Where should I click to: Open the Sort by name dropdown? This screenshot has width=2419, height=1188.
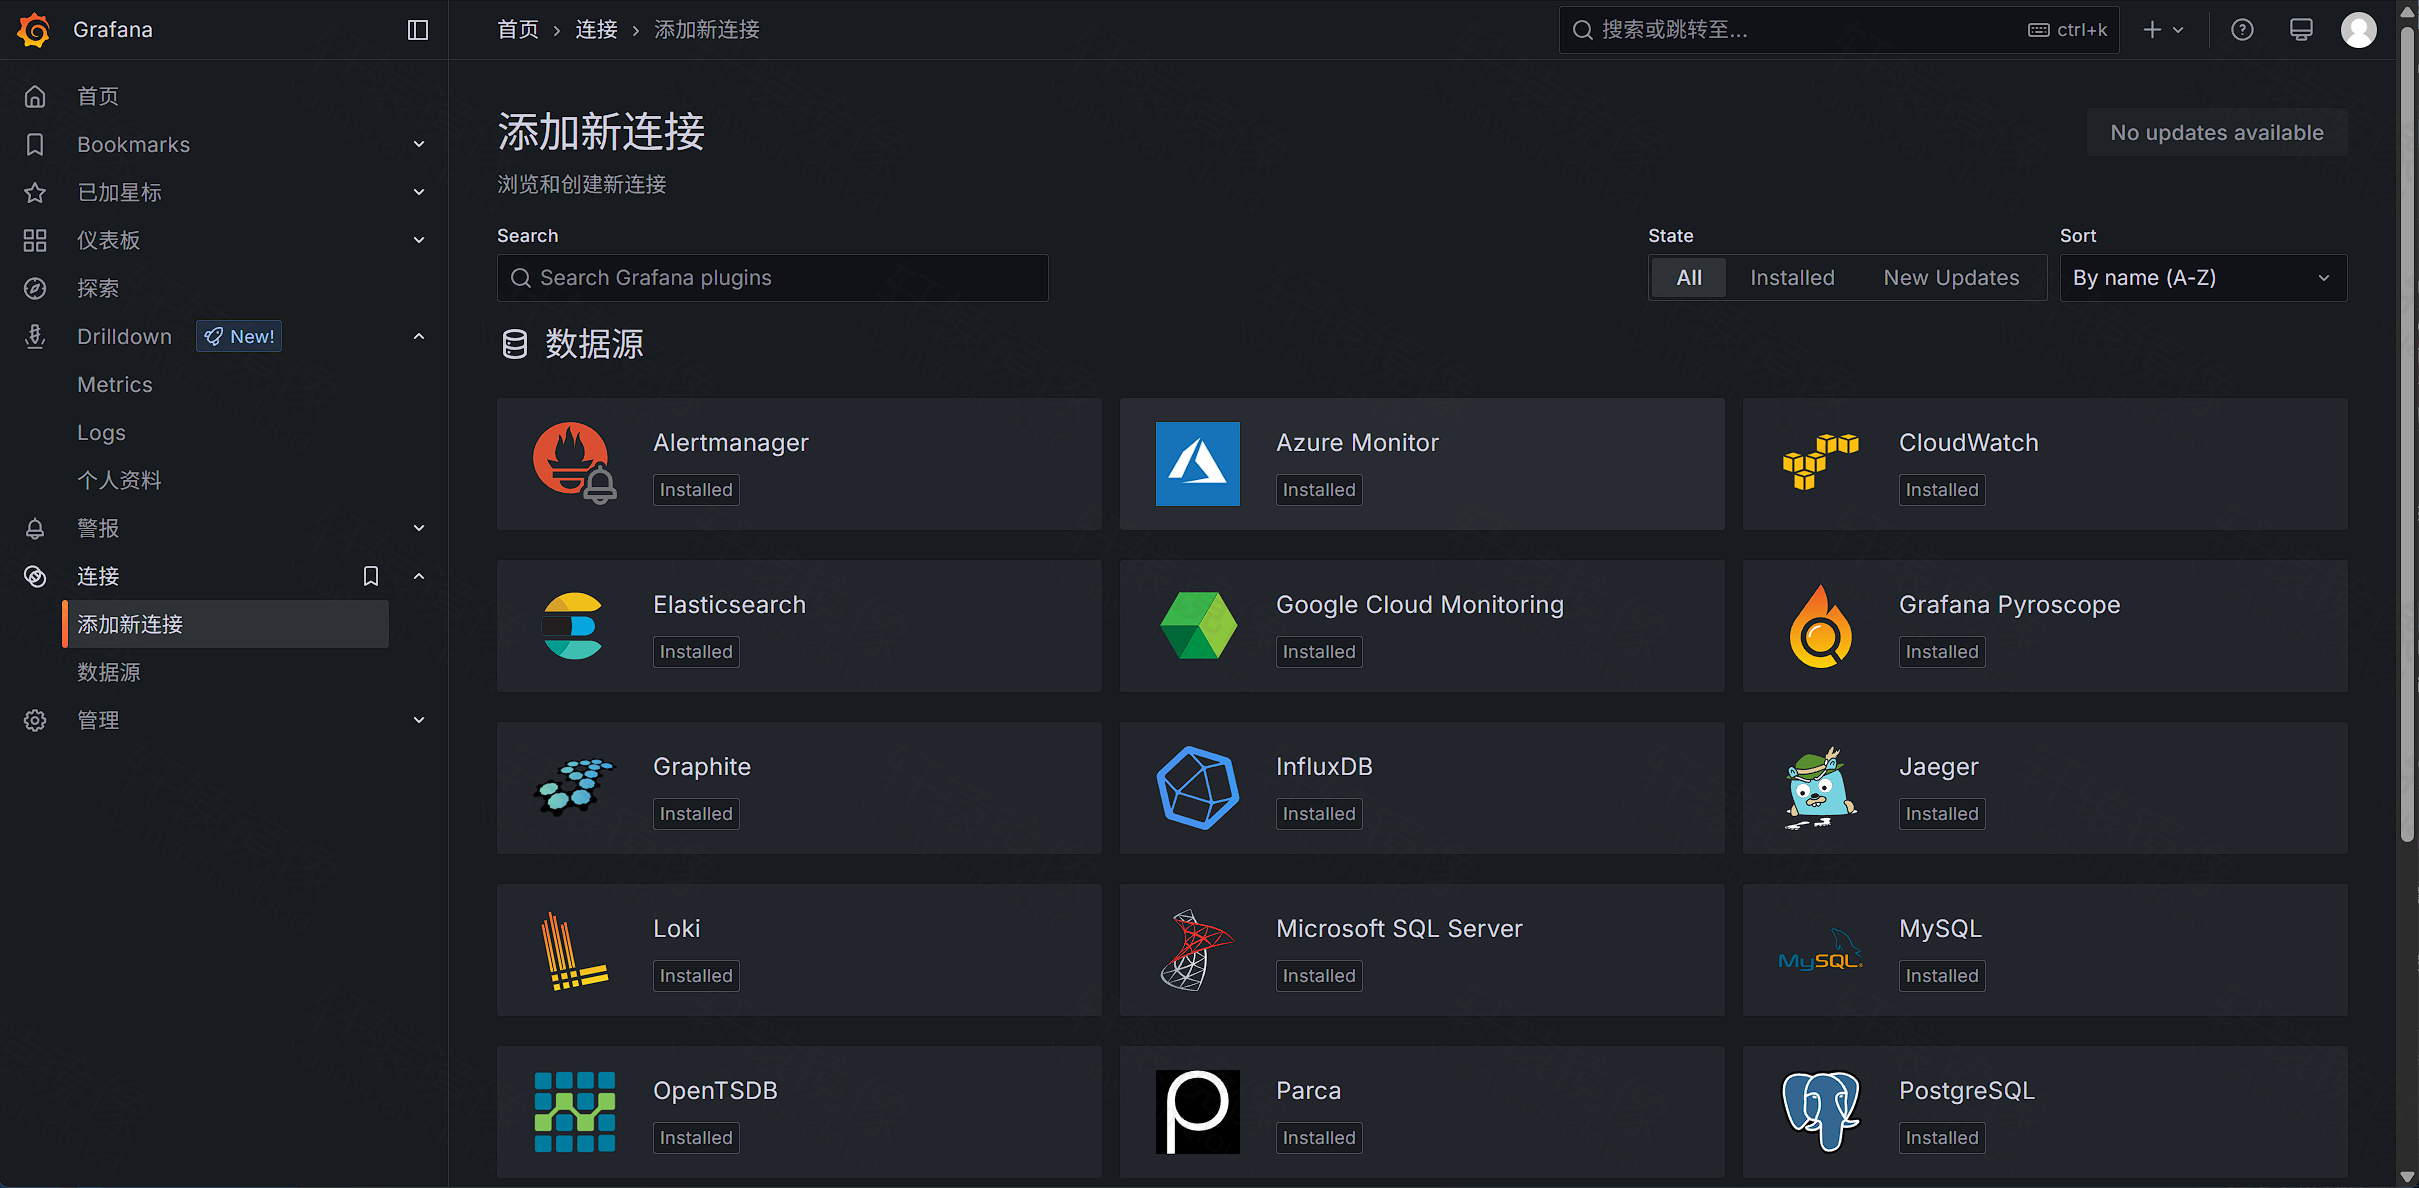(2203, 278)
